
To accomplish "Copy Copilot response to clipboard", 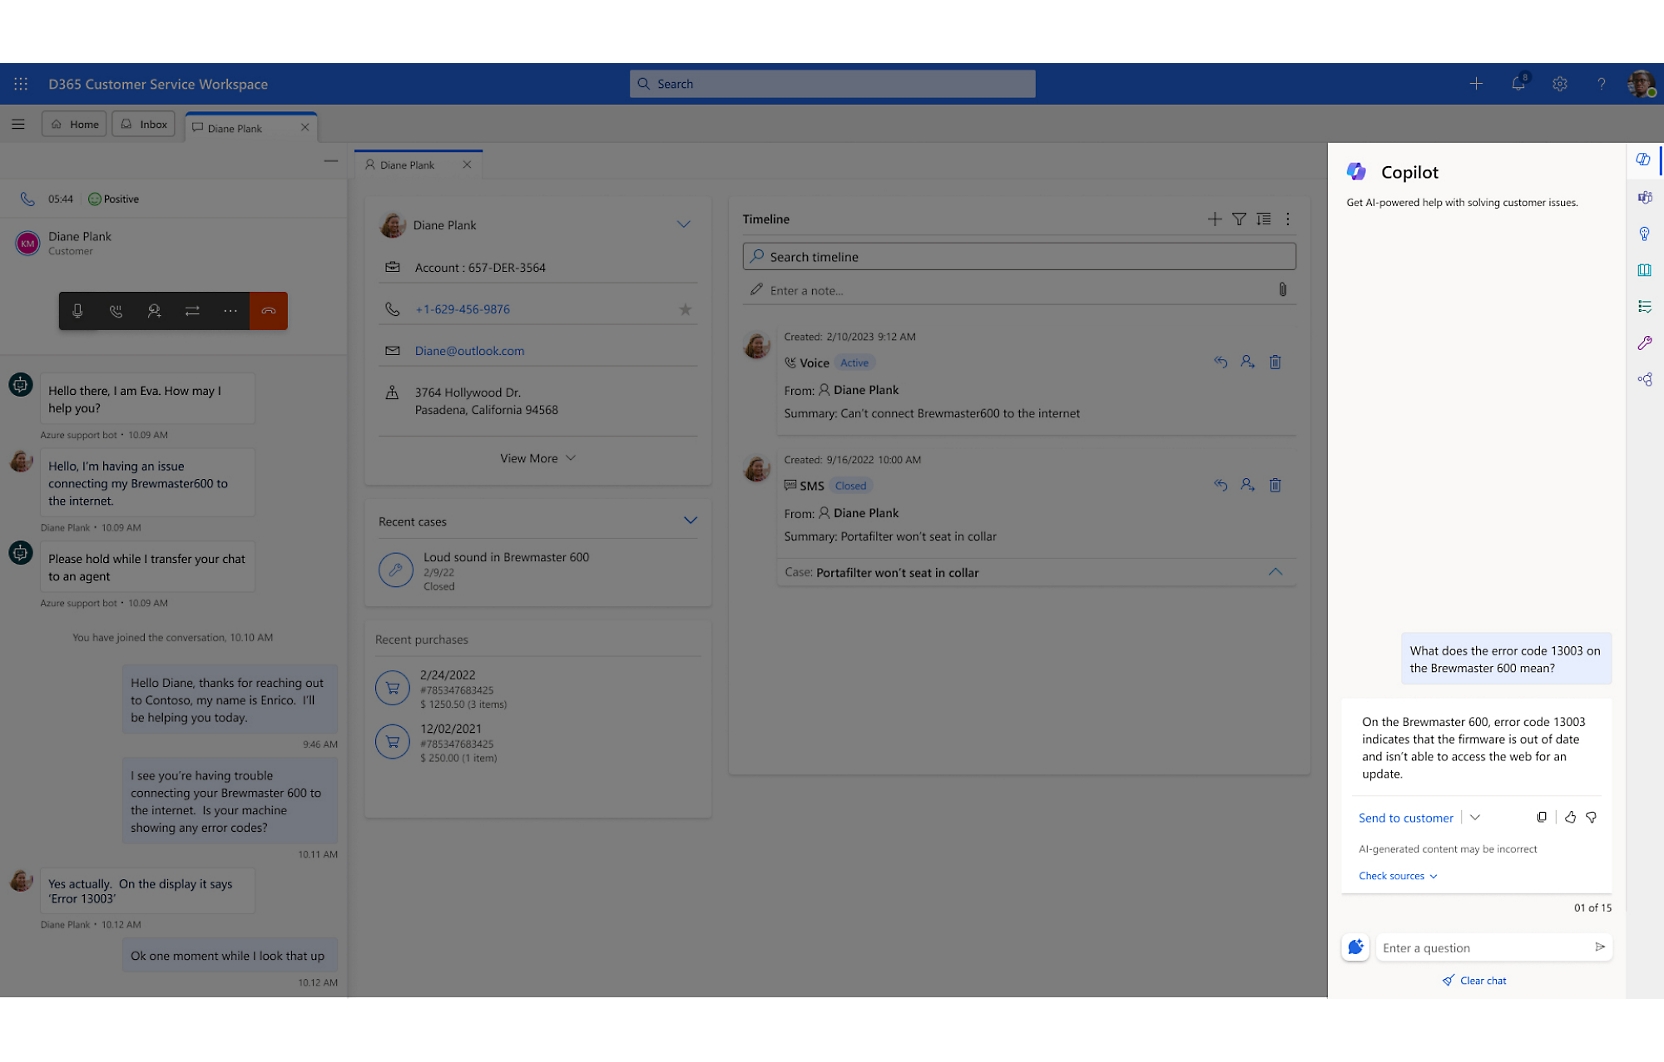I will click(x=1542, y=817).
